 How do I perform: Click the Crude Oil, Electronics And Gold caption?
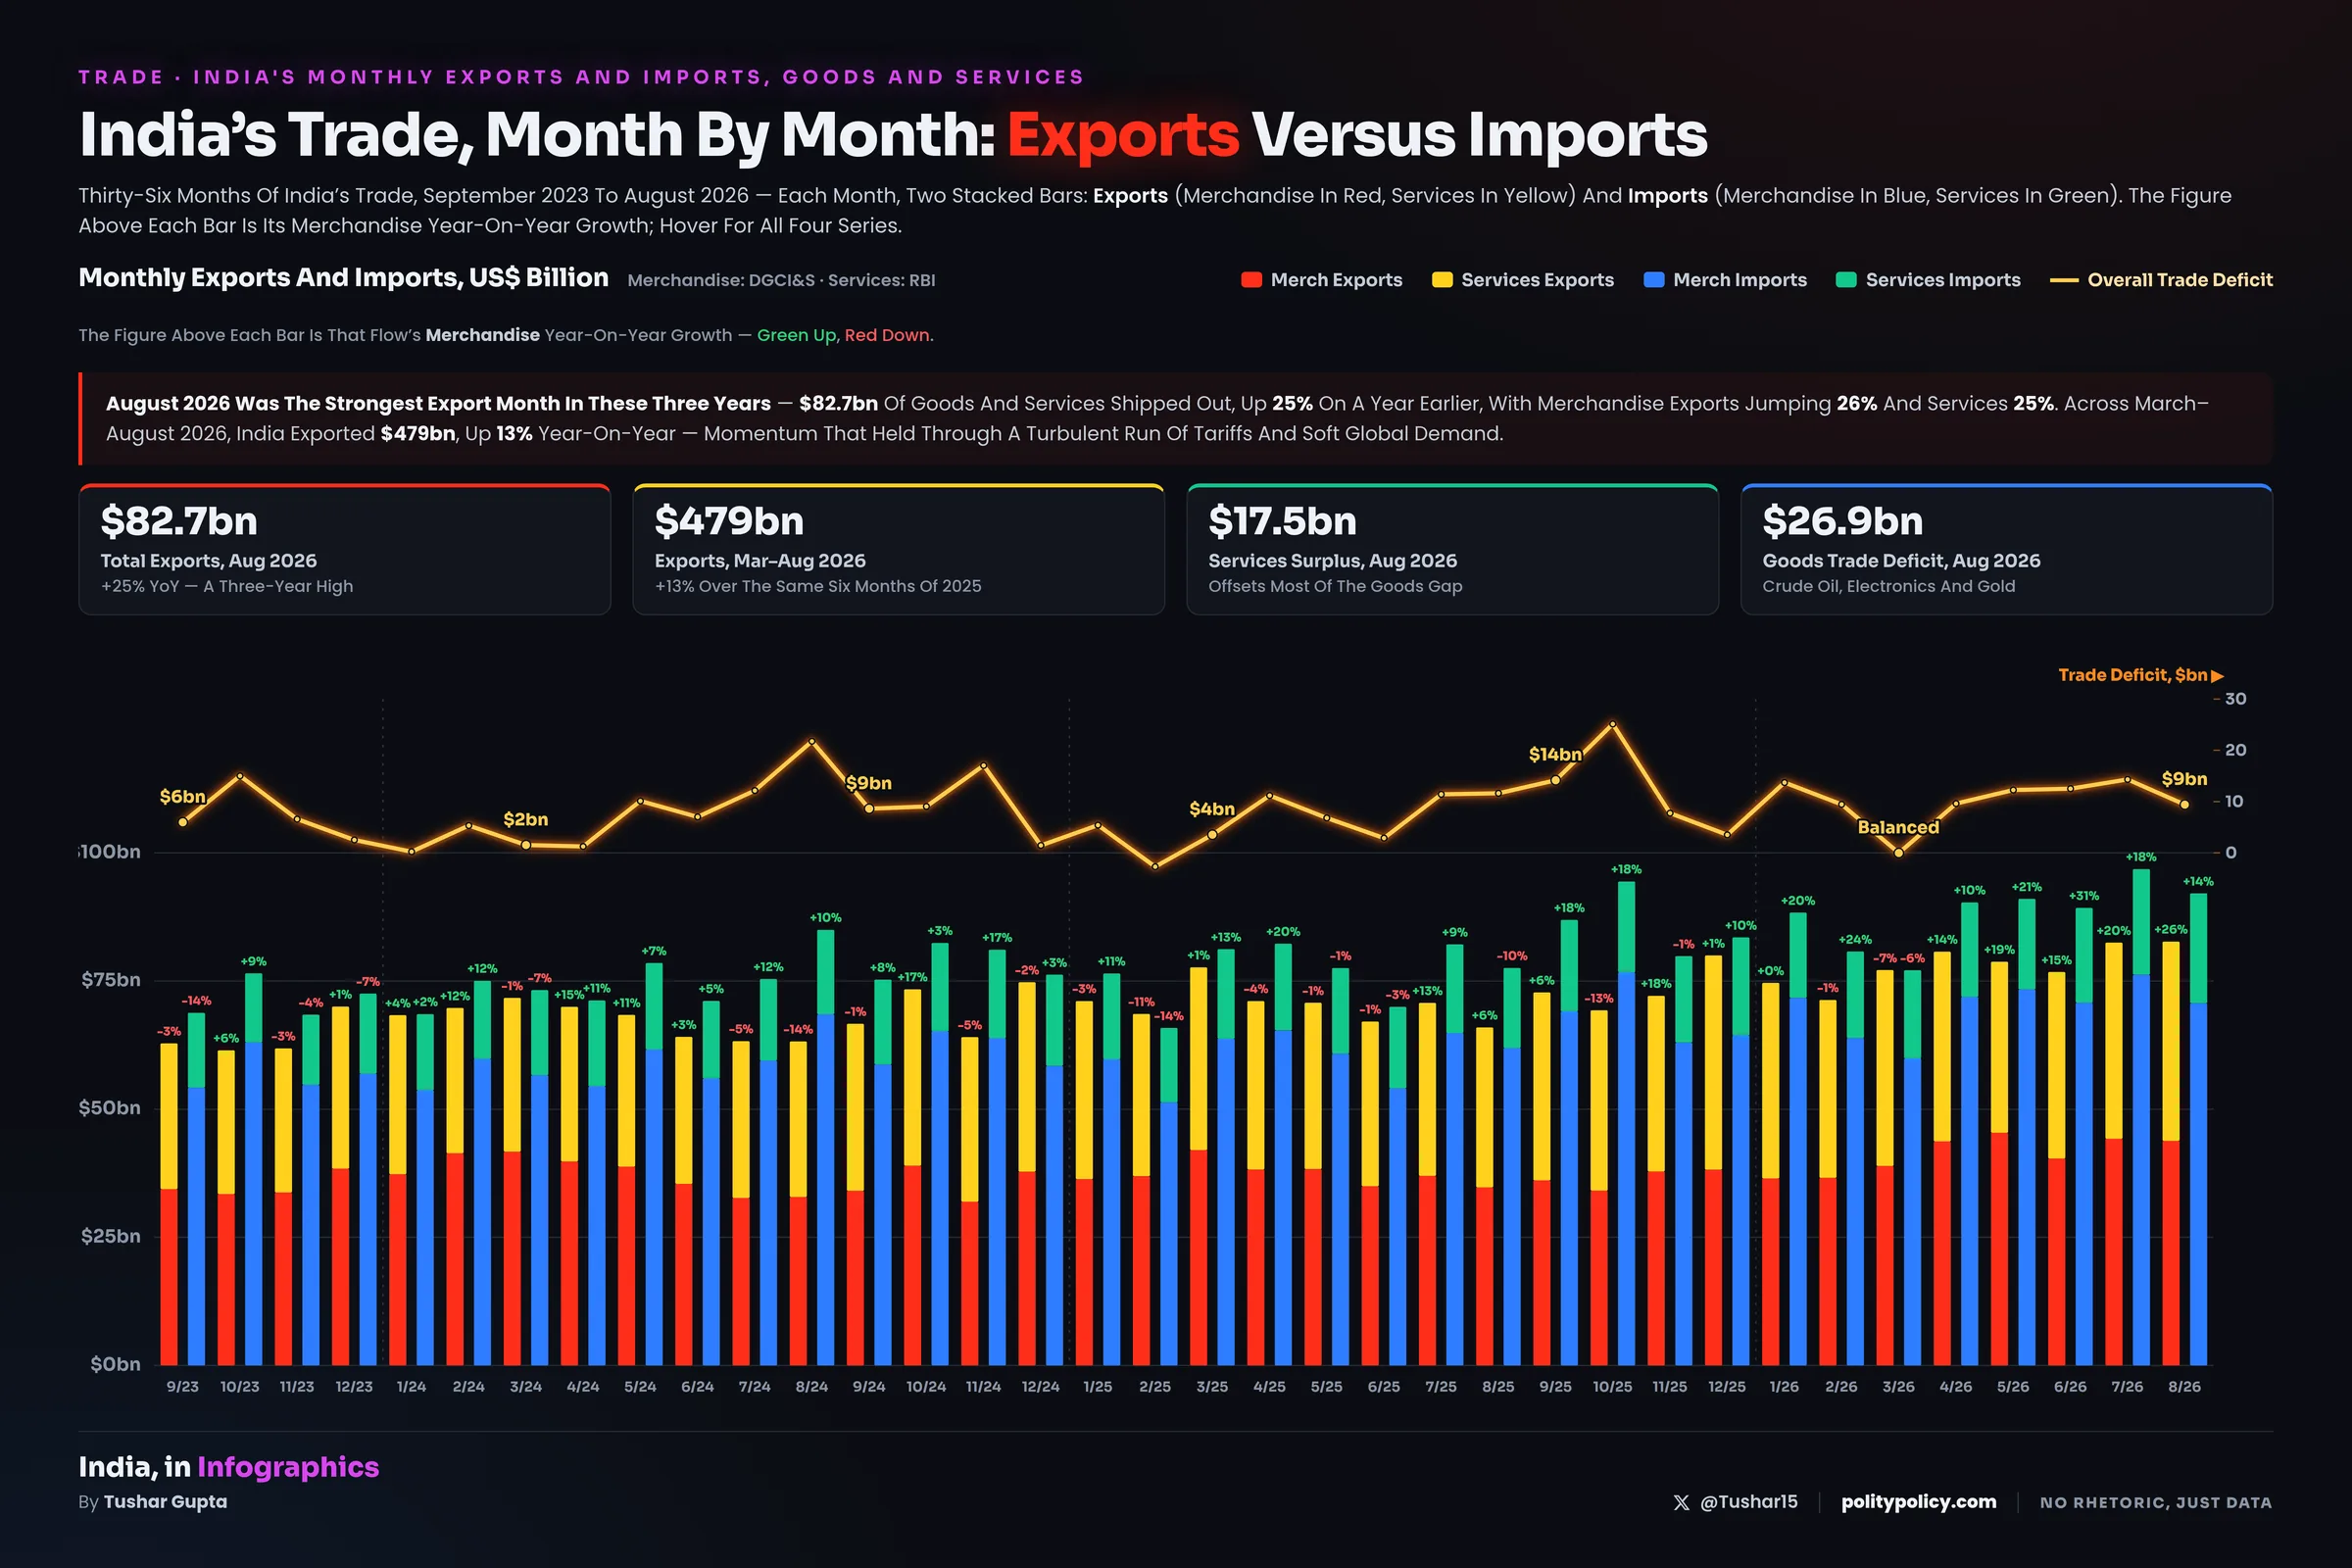point(1888,586)
